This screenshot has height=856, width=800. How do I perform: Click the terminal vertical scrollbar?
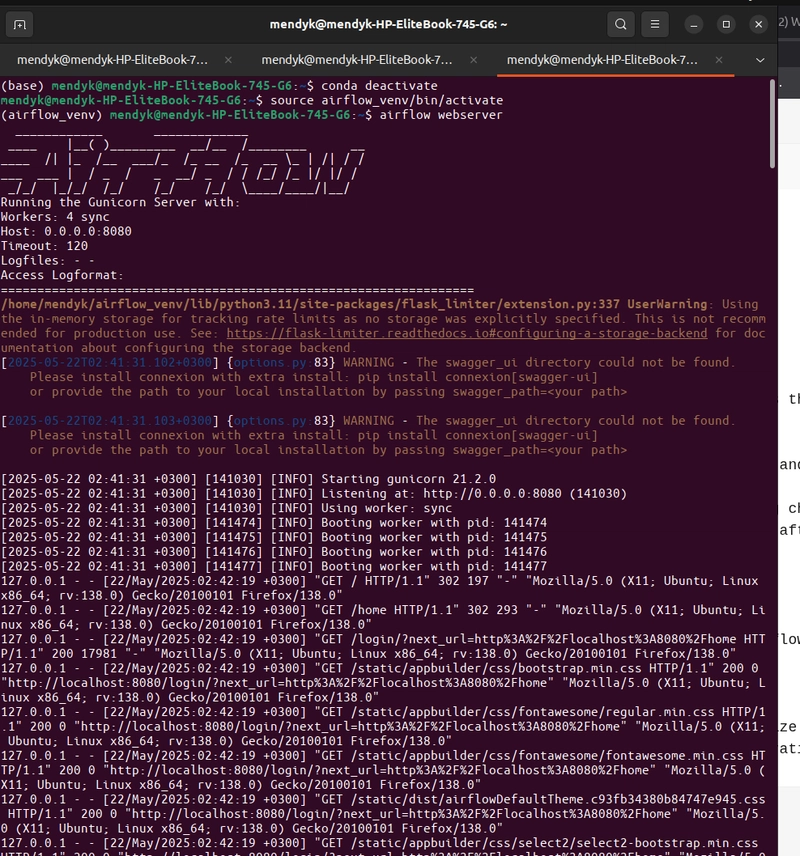coord(772,124)
